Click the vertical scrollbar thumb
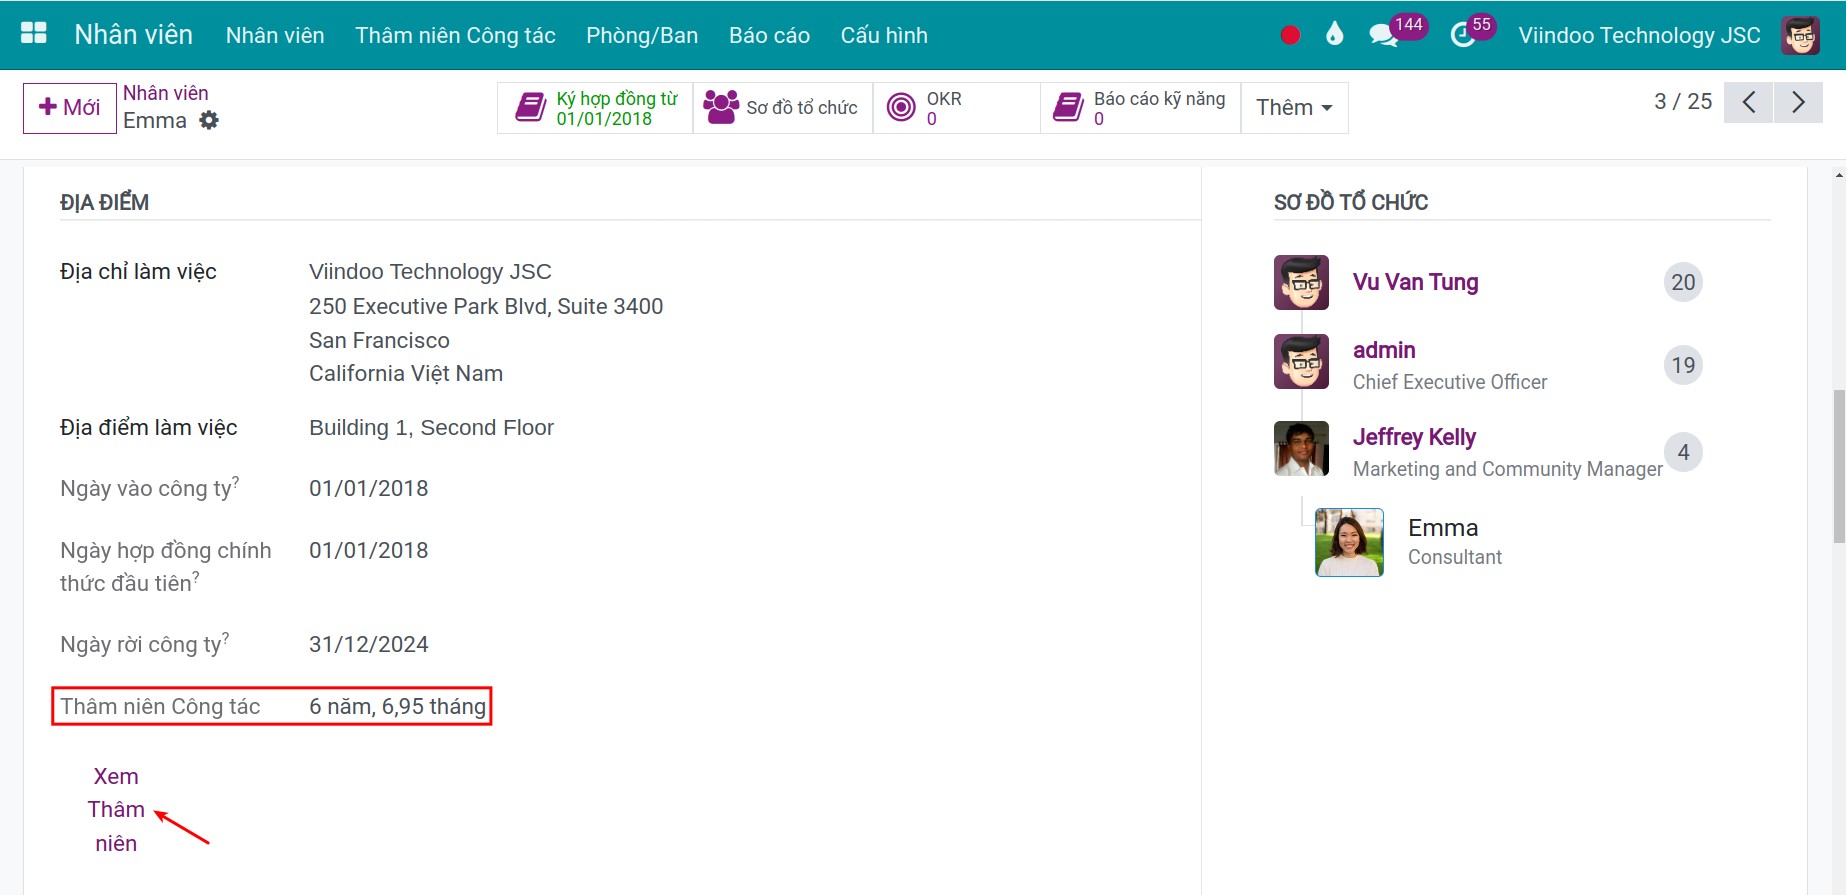 1839,466
